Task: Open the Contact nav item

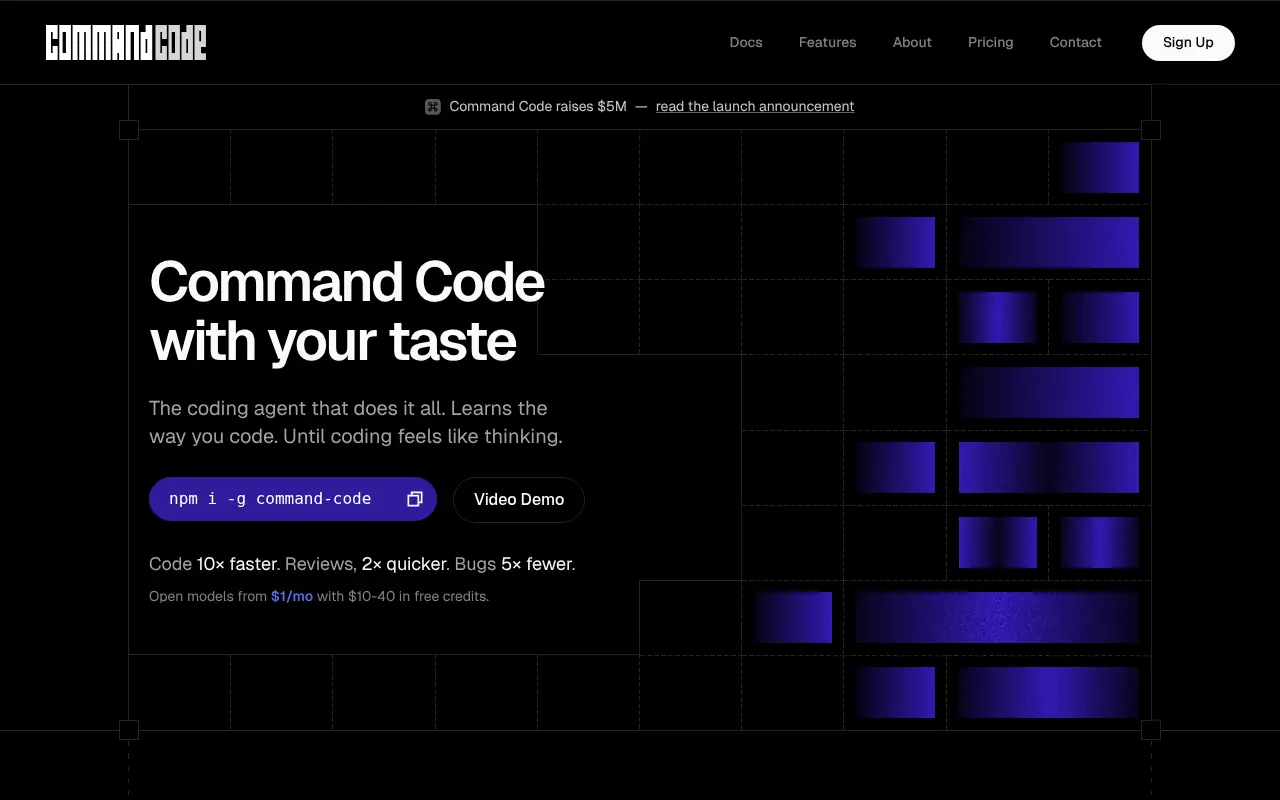Action: tap(1075, 42)
